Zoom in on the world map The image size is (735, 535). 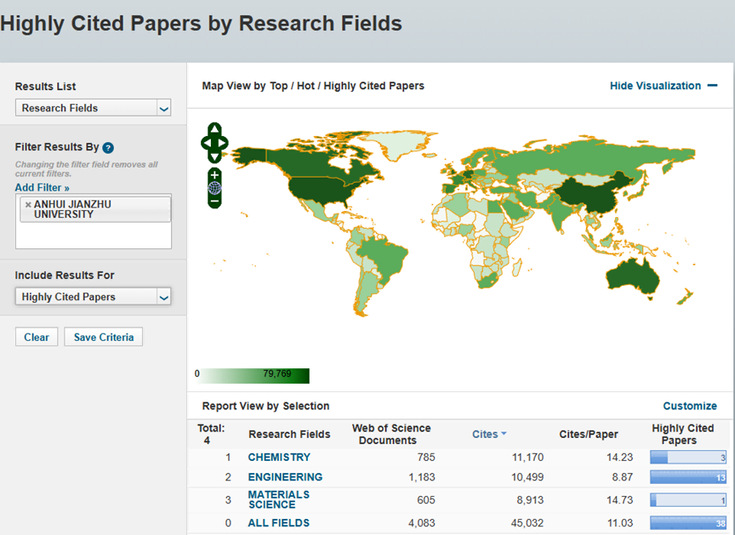tap(214, 175)
